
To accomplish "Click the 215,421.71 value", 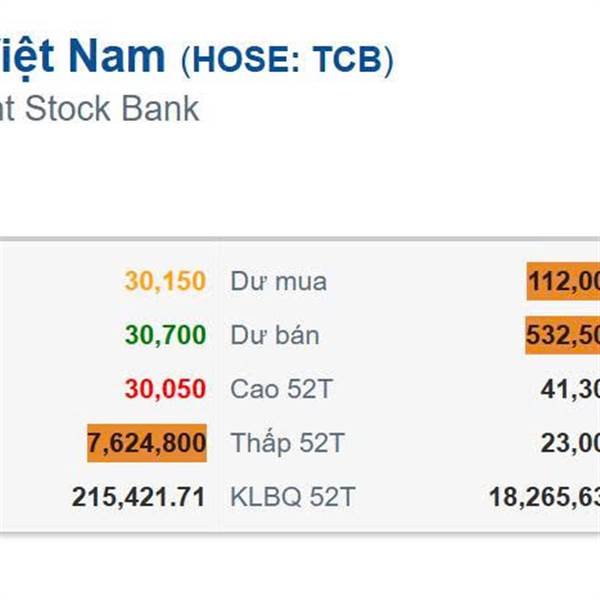I will (x=138, y=496).
